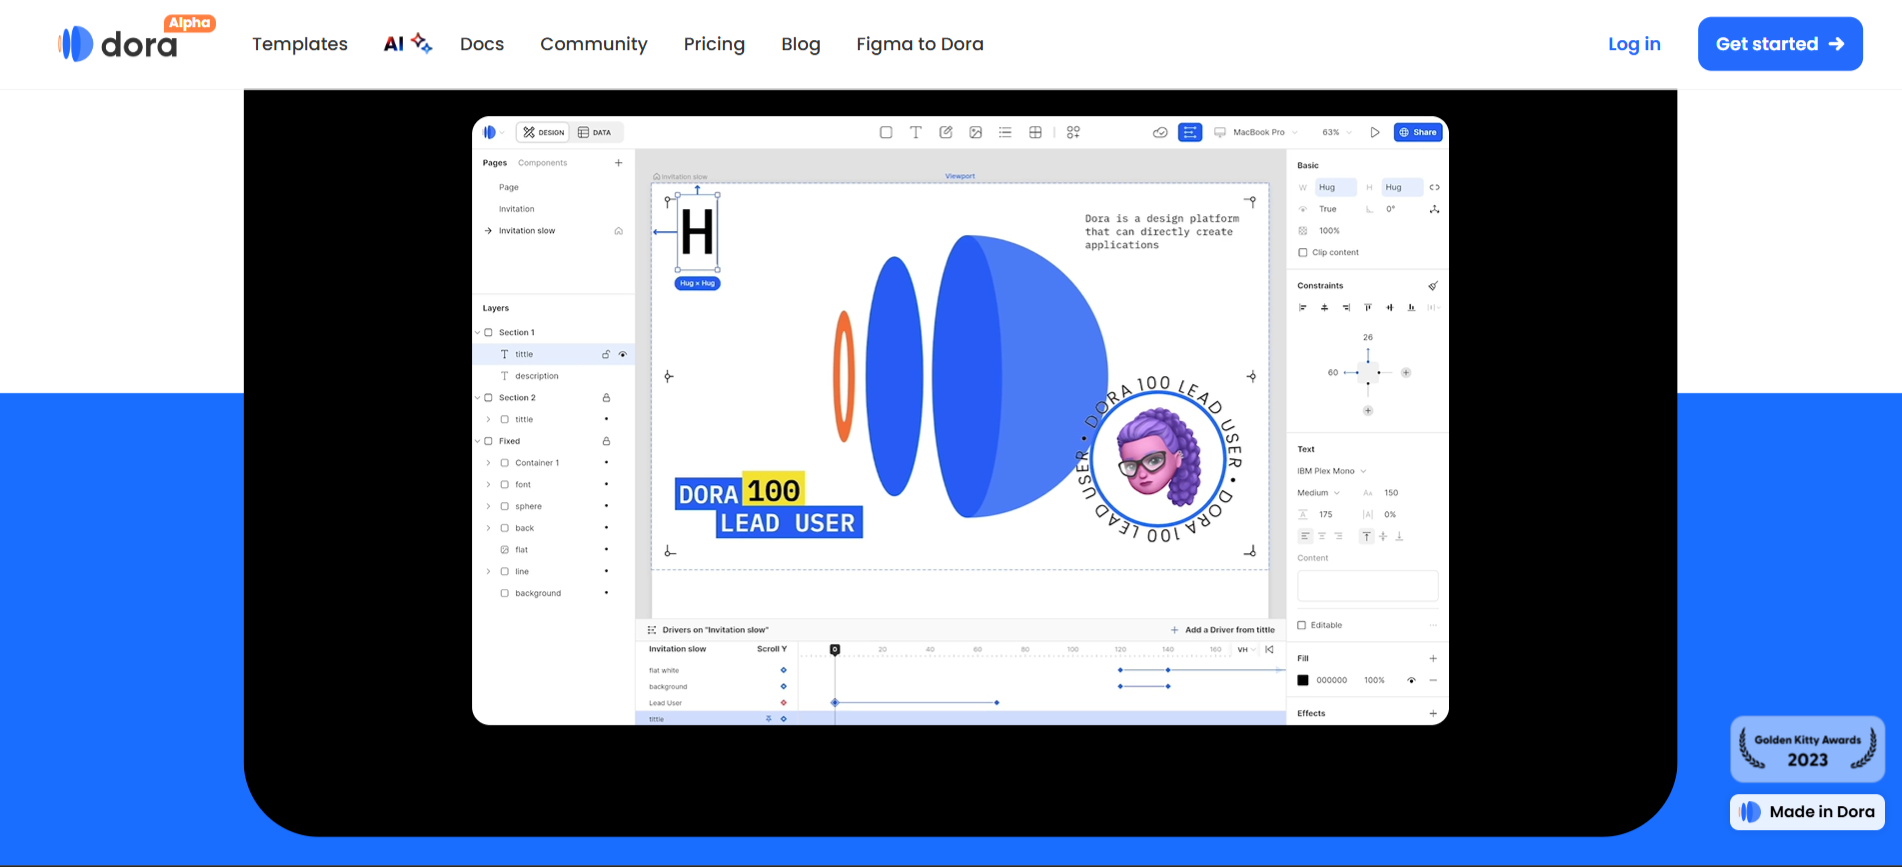This screenshot has width=1902, height=867.
Task: Expand the Container 1 layer
Action: point(489,463)
